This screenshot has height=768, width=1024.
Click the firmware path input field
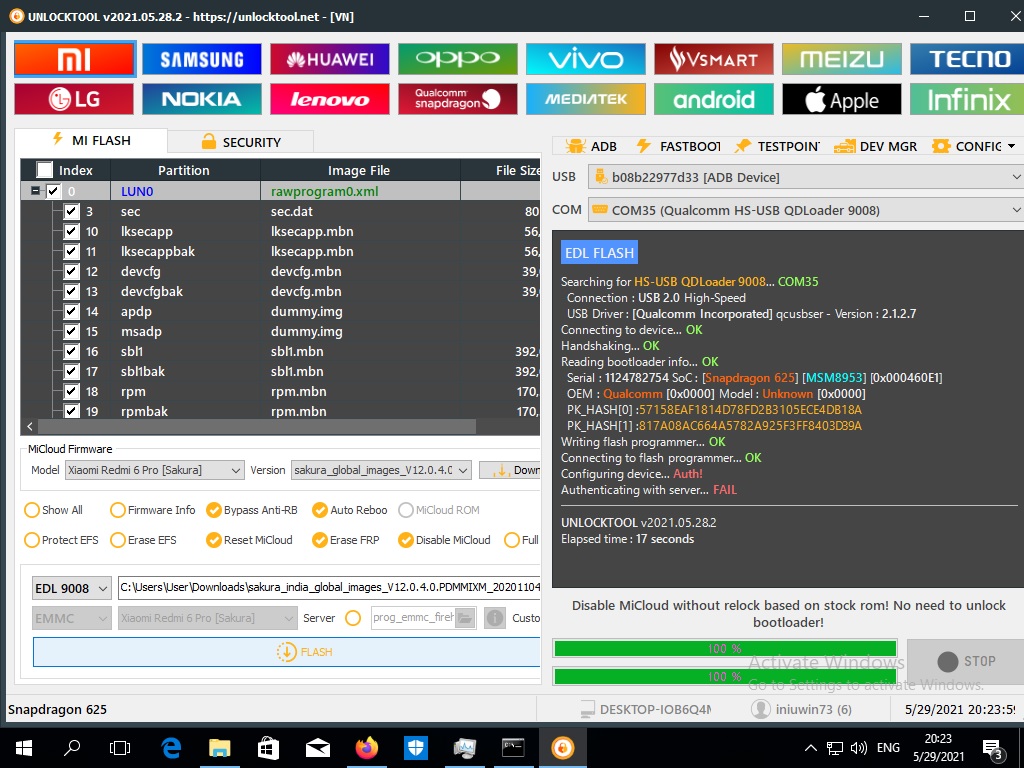pyautogui.click(x=329, y=587)
